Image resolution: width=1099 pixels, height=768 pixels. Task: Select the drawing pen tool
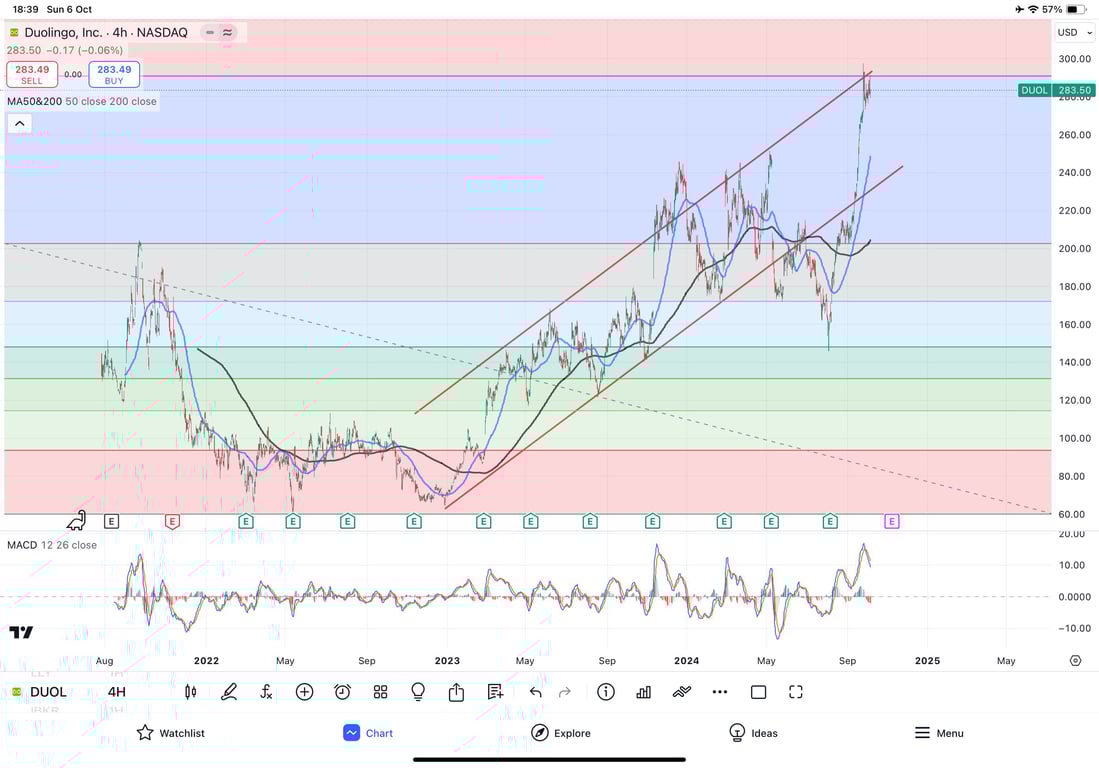[228, 692]
